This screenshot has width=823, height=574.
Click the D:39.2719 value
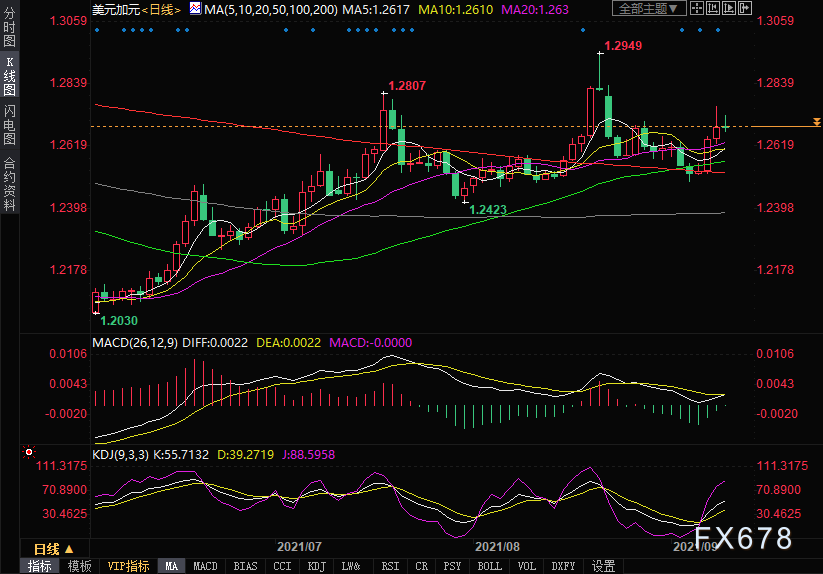(246, 454)
